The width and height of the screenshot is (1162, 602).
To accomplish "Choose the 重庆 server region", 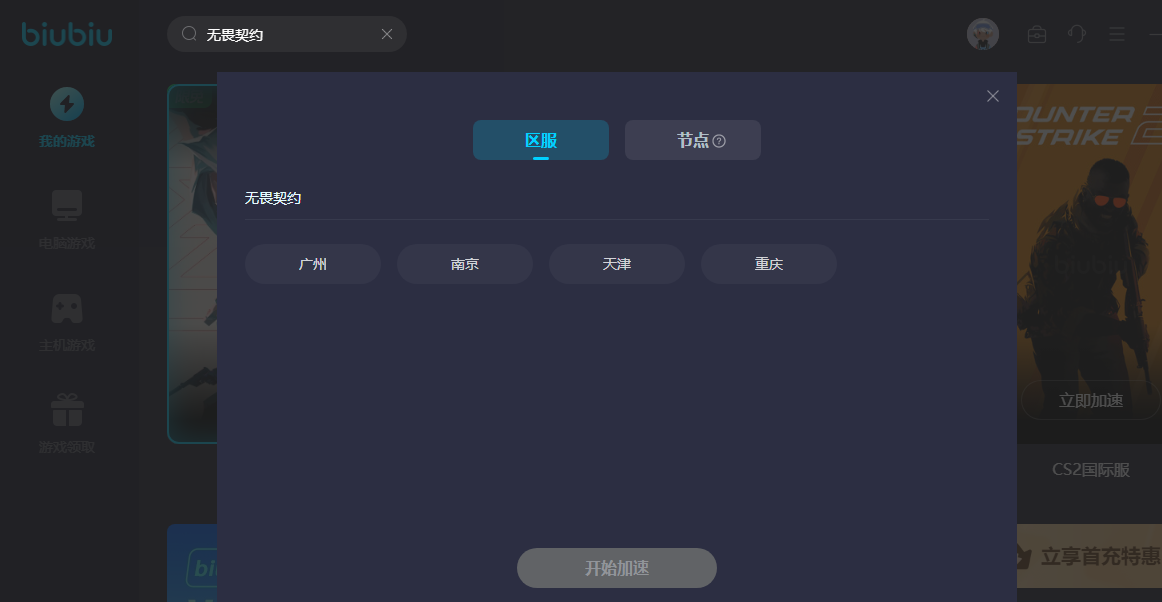I will click(768, 264).
